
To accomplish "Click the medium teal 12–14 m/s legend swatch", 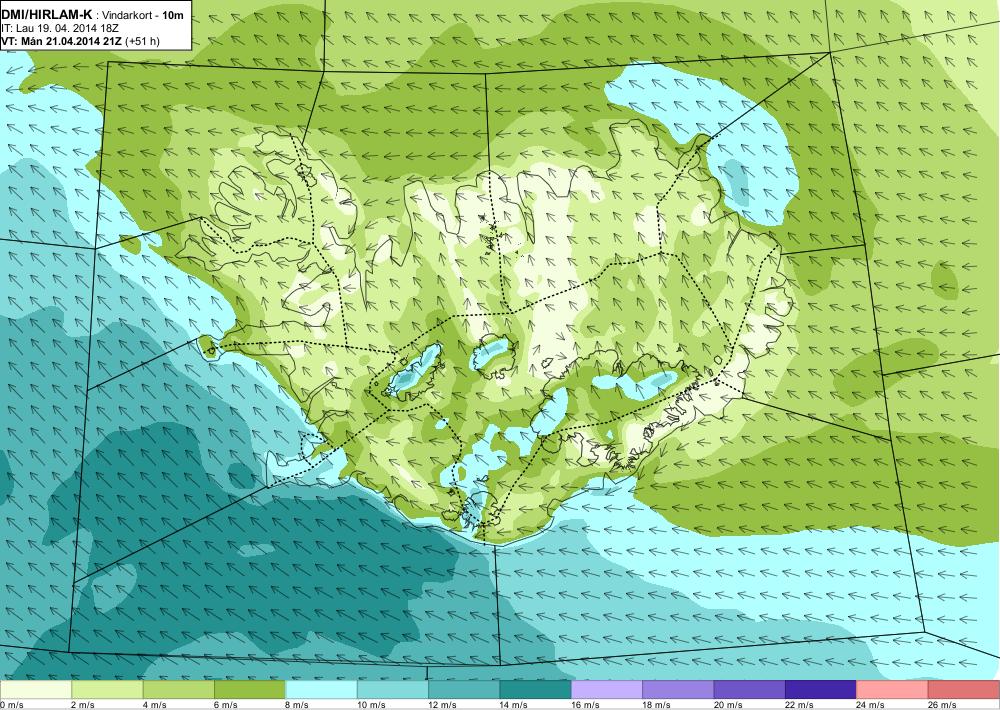I will [464, 690].
